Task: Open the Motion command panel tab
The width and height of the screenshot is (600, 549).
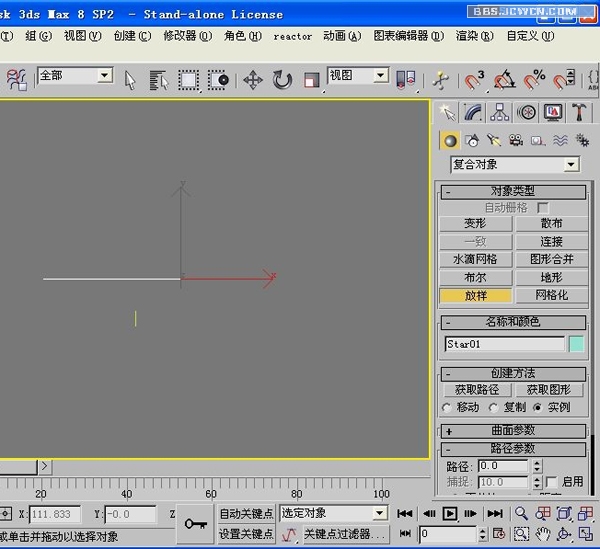Action: [527, 112]
